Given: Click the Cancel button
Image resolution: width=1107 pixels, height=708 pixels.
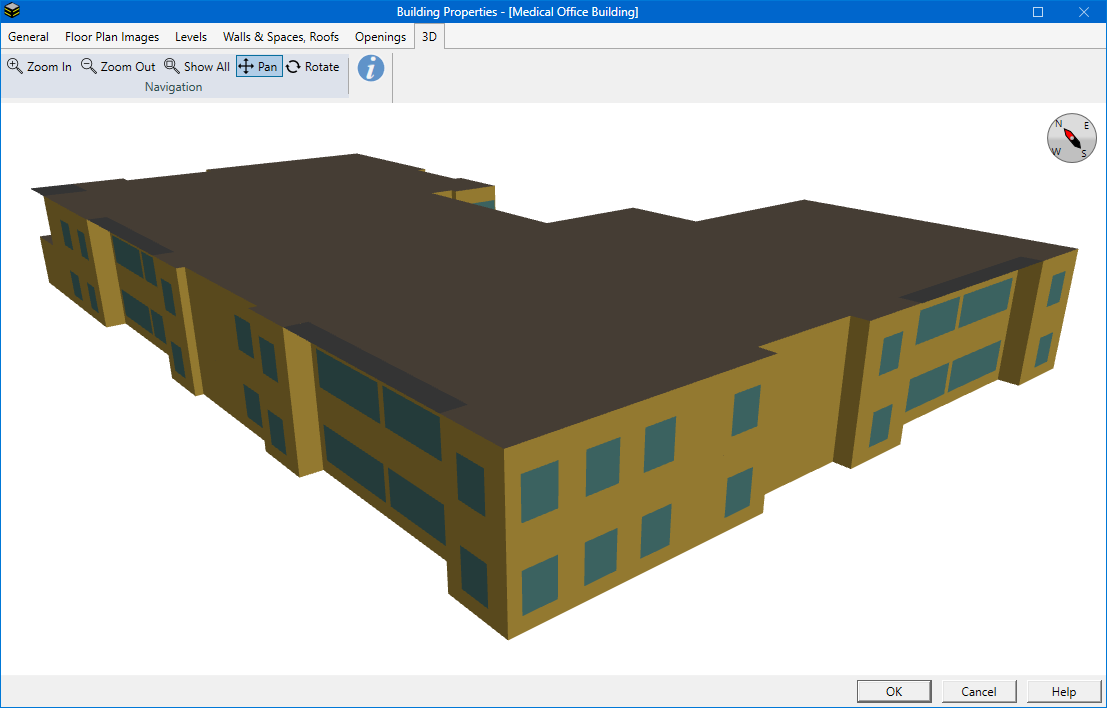Looking at the screenshot, I should [x=979, y=692].
